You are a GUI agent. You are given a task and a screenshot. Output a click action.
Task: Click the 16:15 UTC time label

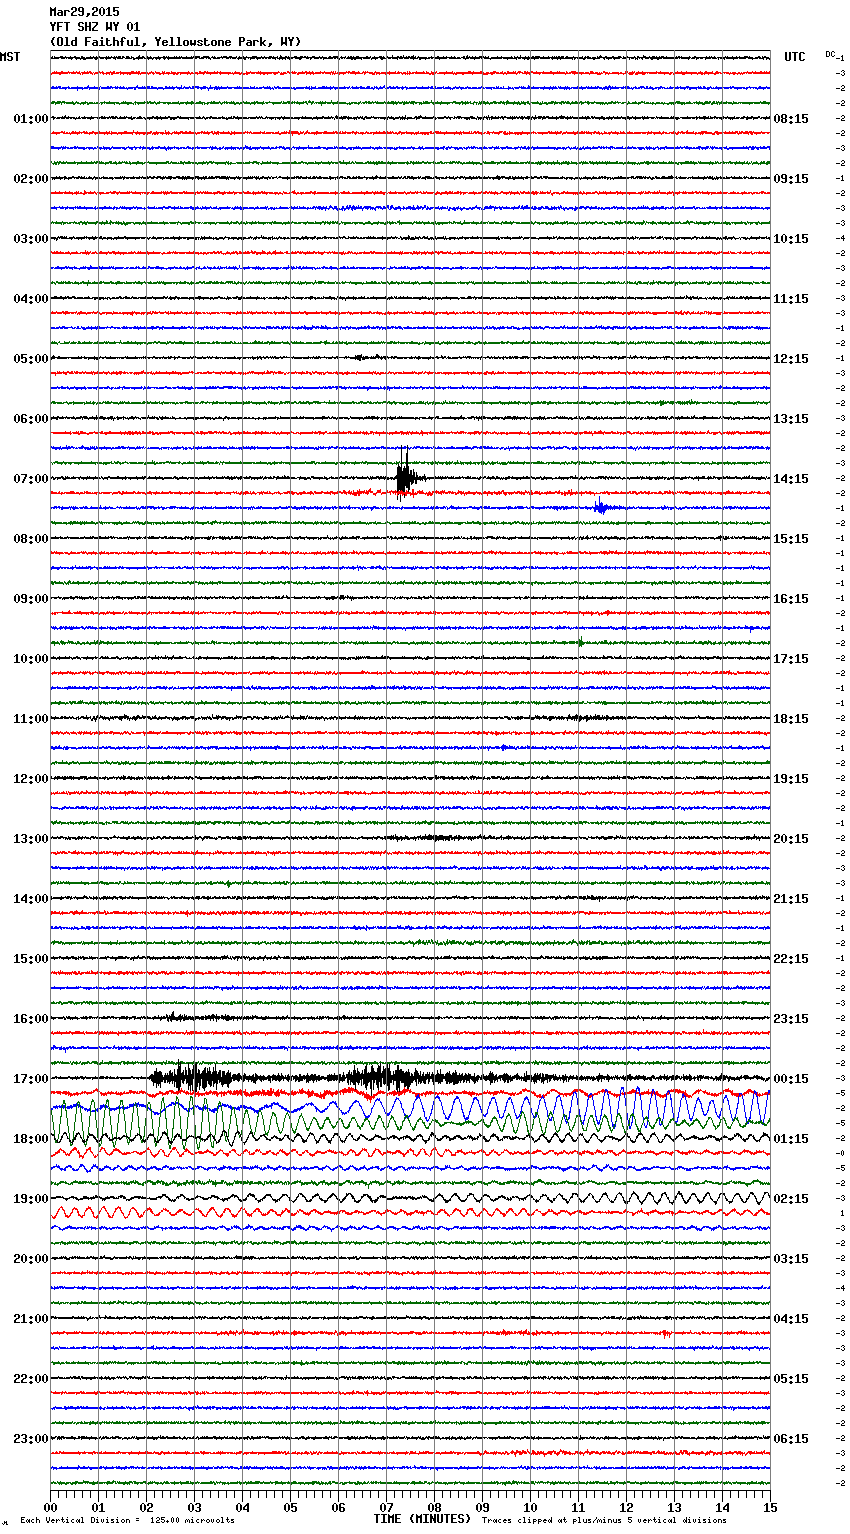point(791,599)
